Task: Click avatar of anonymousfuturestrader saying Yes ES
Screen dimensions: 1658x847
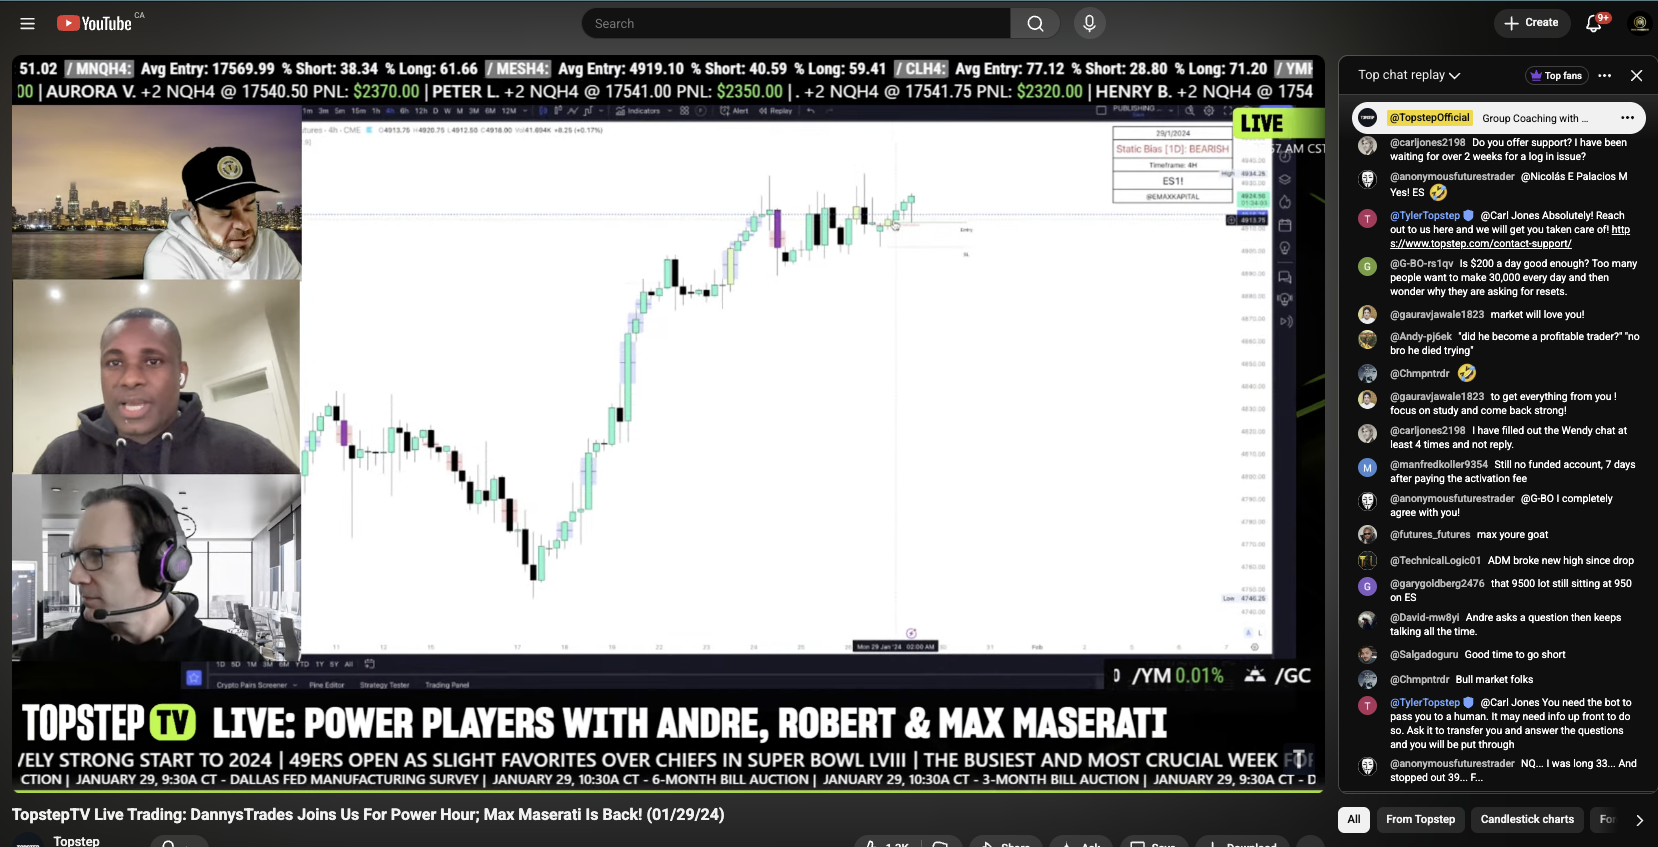Action: pyautogui.click(x=1367, y=179)
